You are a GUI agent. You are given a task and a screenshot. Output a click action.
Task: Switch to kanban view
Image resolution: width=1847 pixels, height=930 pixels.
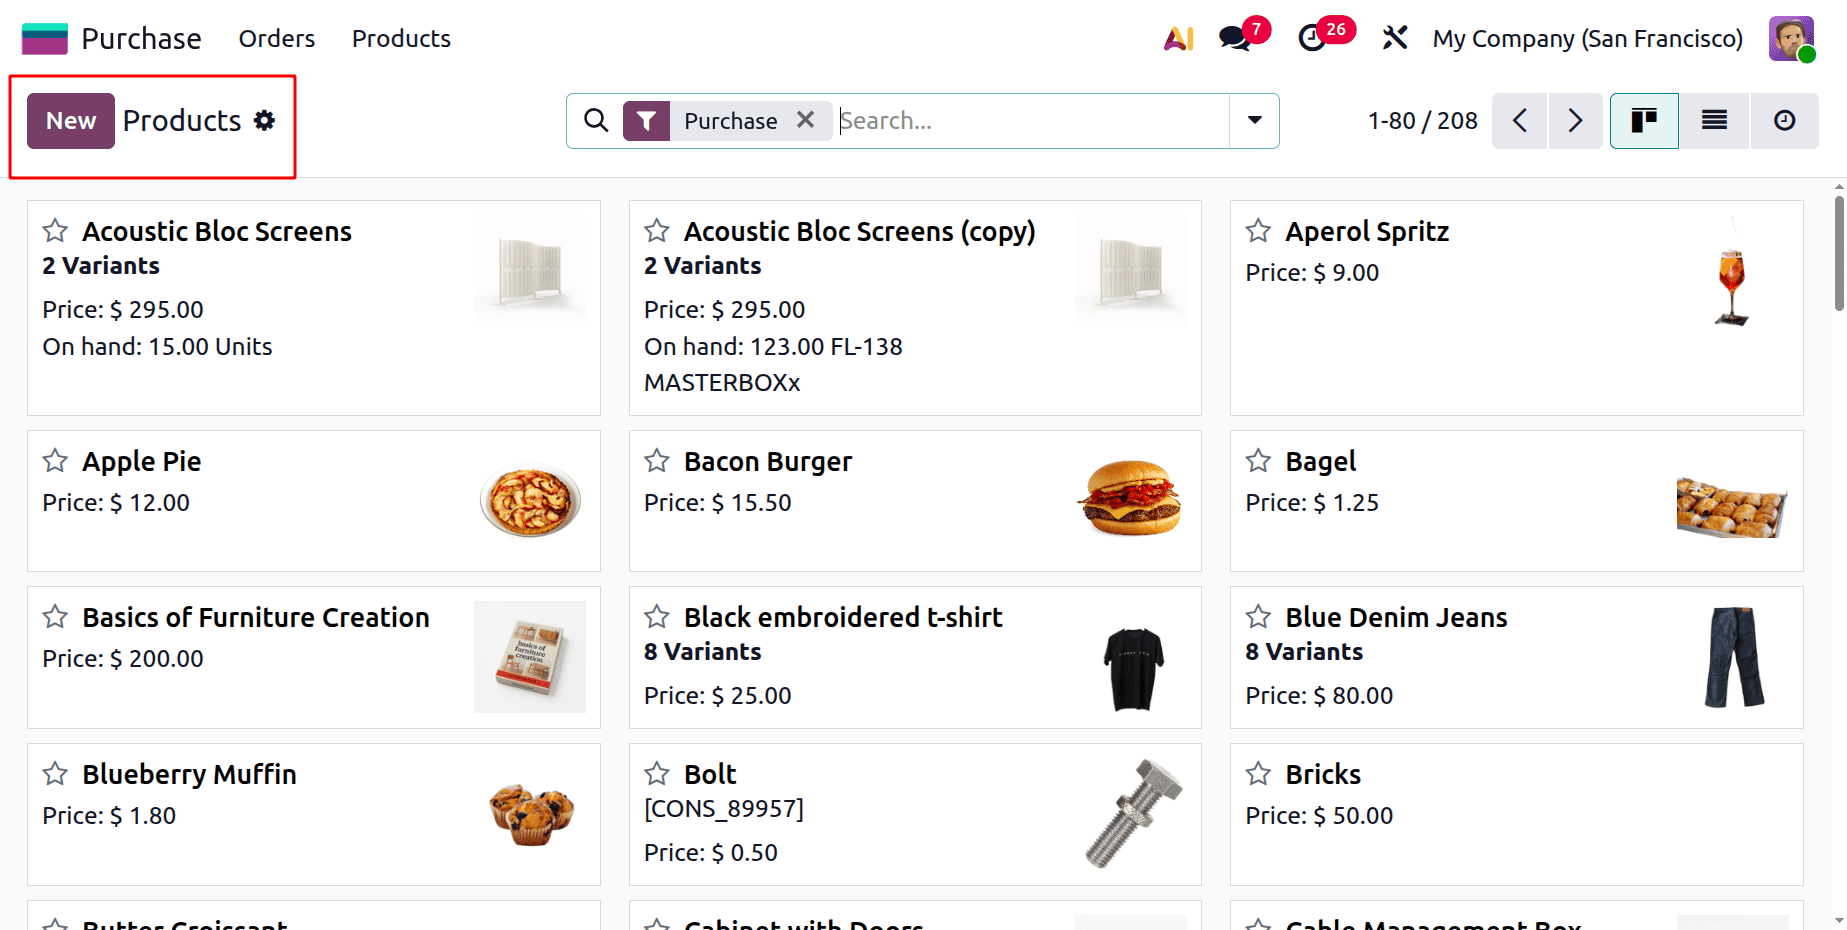click(1643, 120)
